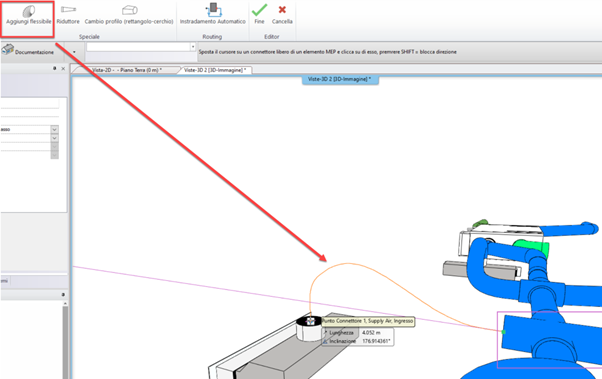Switch to Vista-2D Piano Terra tab
The height and width of the screenshot is (379, 602).
(x=126, y=70)
